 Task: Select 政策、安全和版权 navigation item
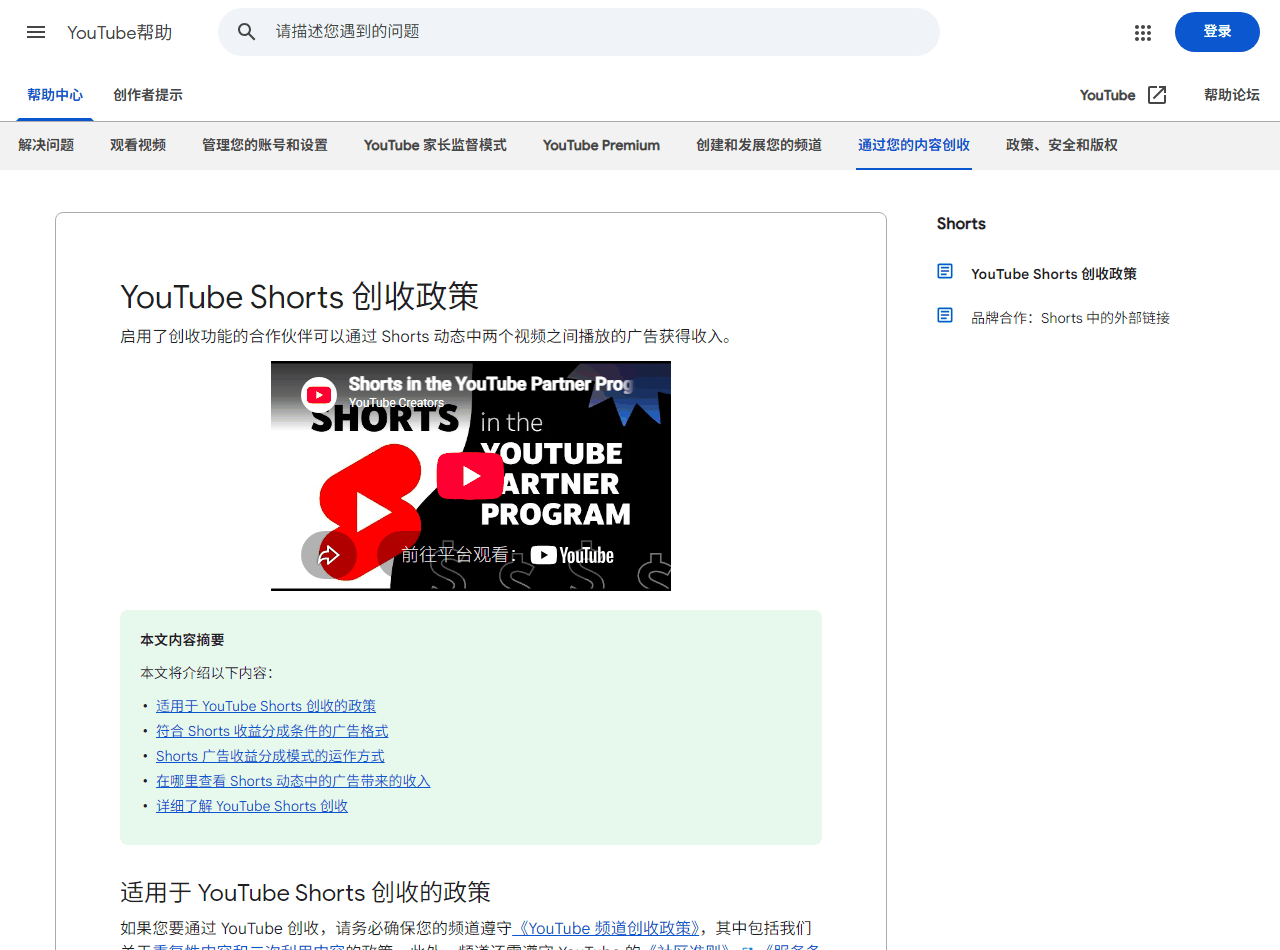point(1062,145)
